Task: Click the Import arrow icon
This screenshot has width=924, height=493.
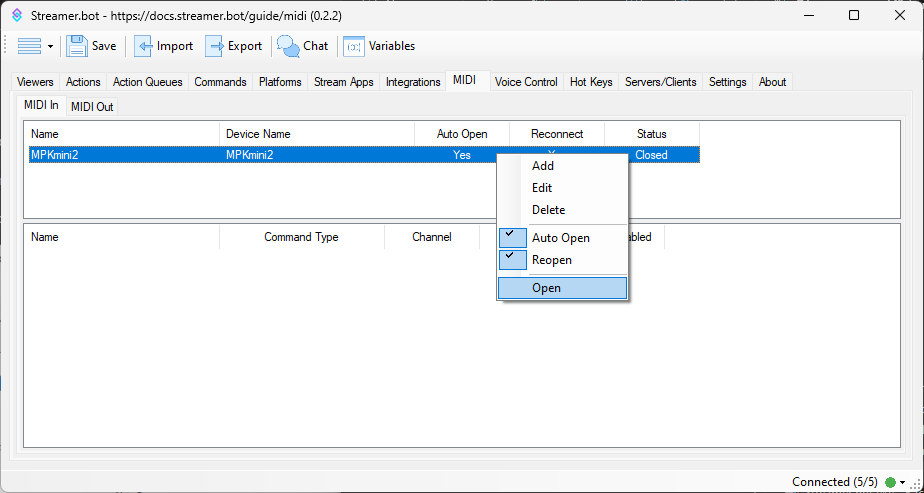Action: coord(144,46)
